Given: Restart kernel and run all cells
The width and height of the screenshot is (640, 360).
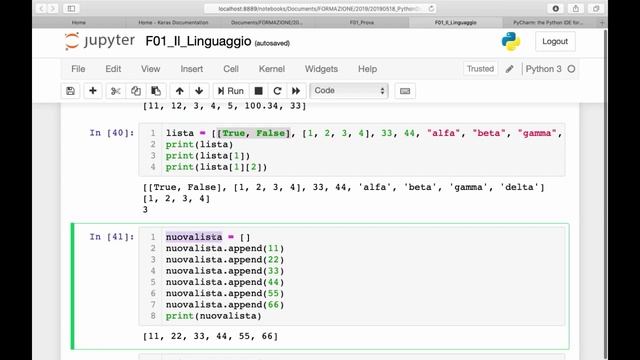Looking at the screenshot, I should pos(296,91).
